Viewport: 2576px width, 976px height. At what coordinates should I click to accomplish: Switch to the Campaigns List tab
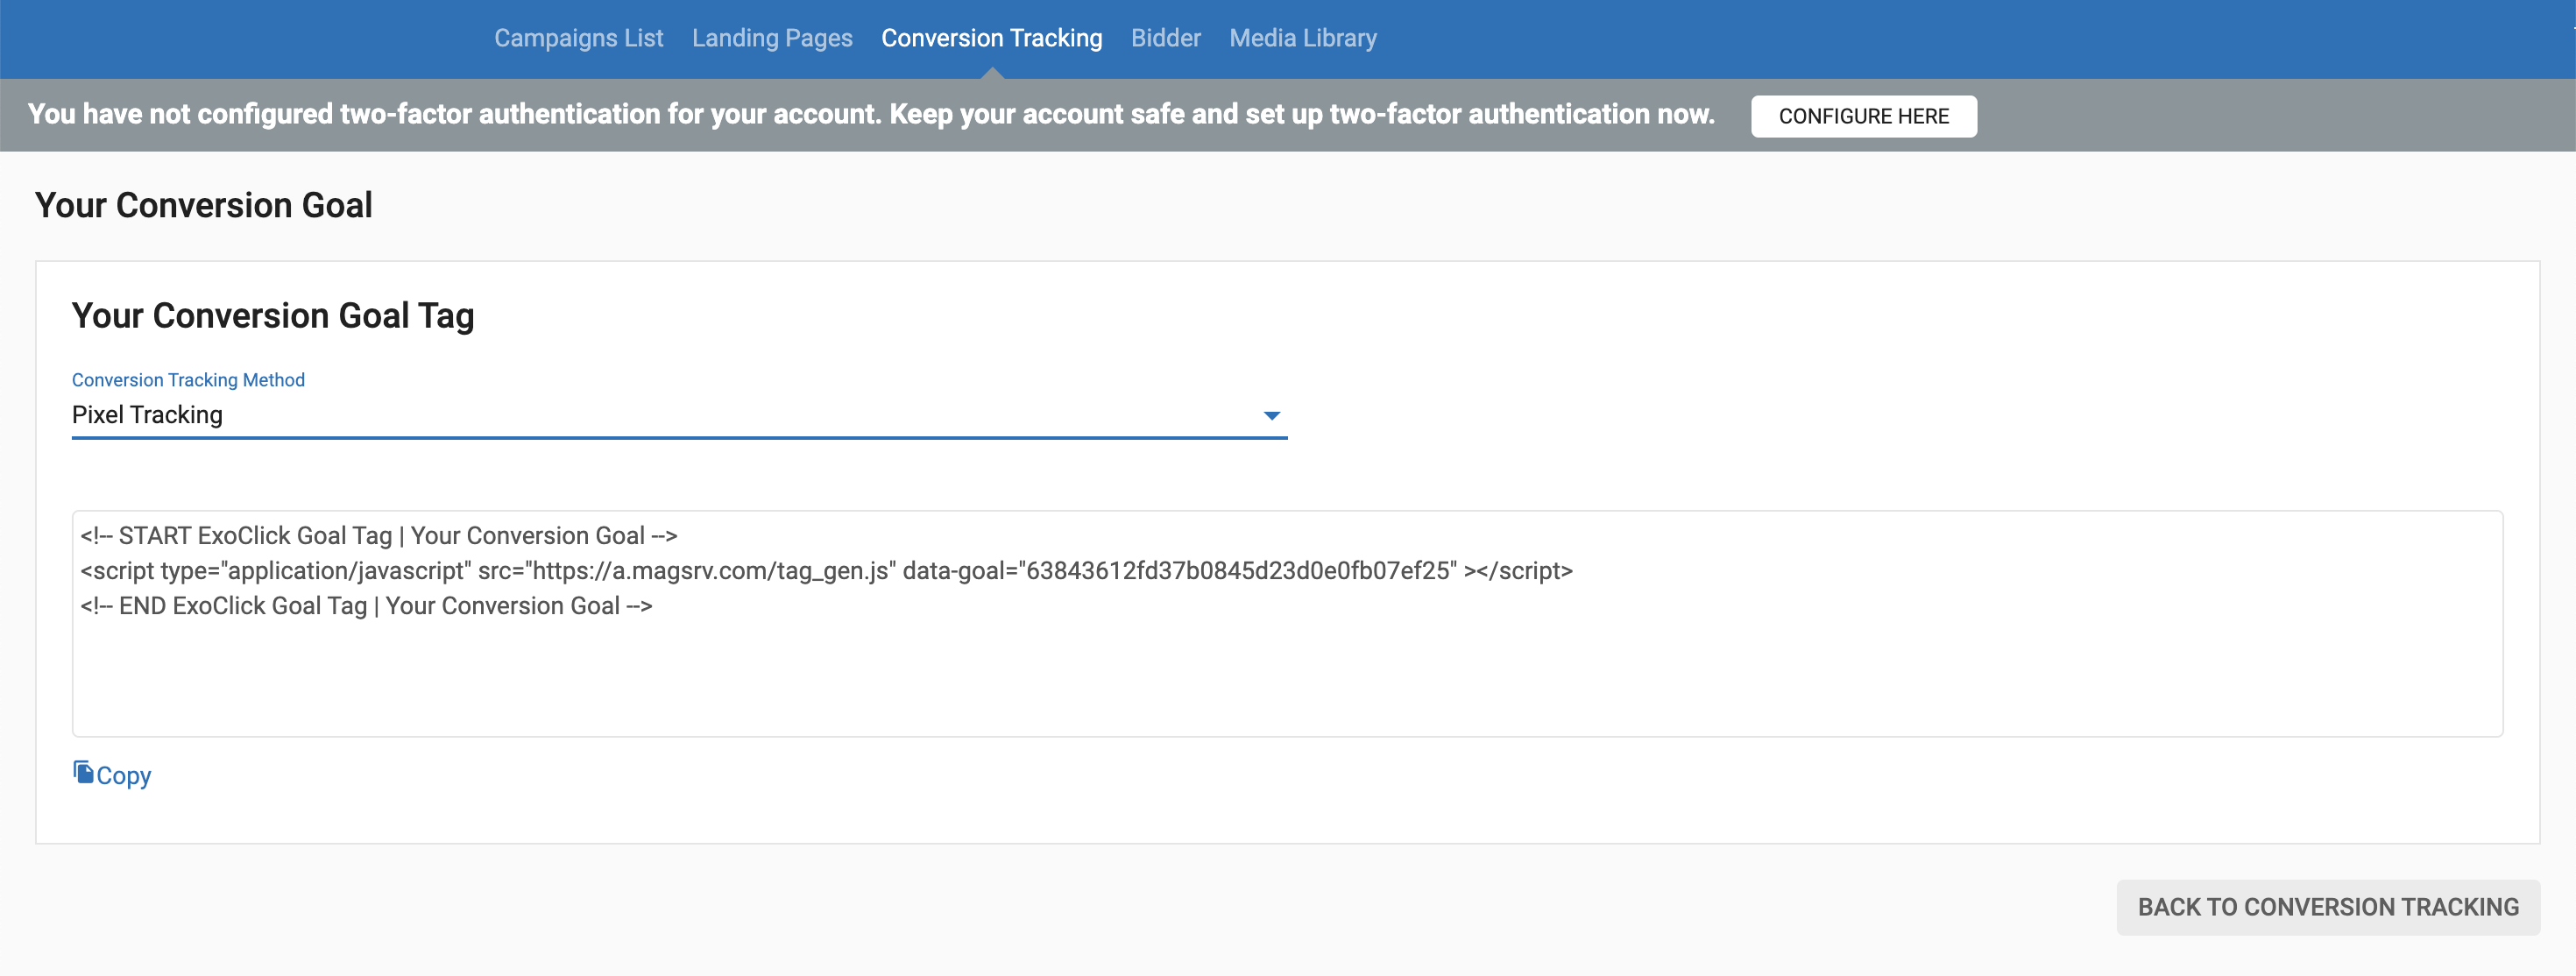coord(578,38)
